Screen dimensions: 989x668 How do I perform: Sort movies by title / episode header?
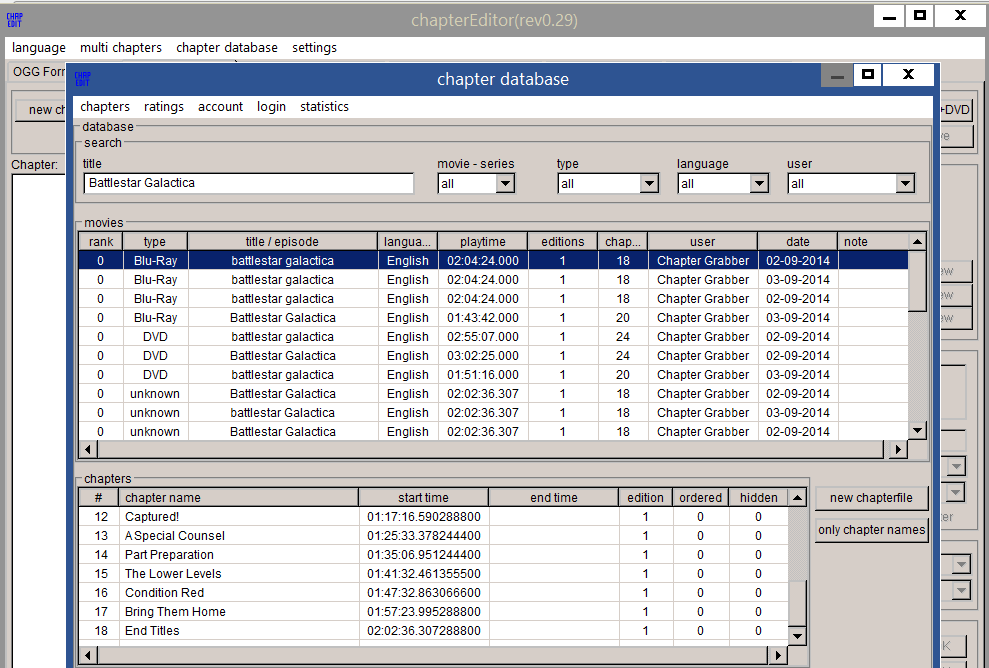[283, 242]
